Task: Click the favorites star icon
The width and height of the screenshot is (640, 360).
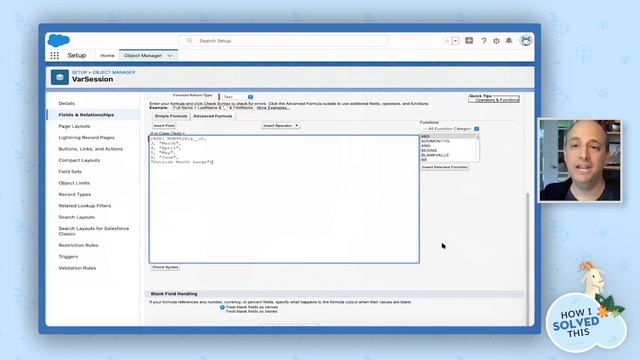Action: pyautogui.click(x=447, y=41)
